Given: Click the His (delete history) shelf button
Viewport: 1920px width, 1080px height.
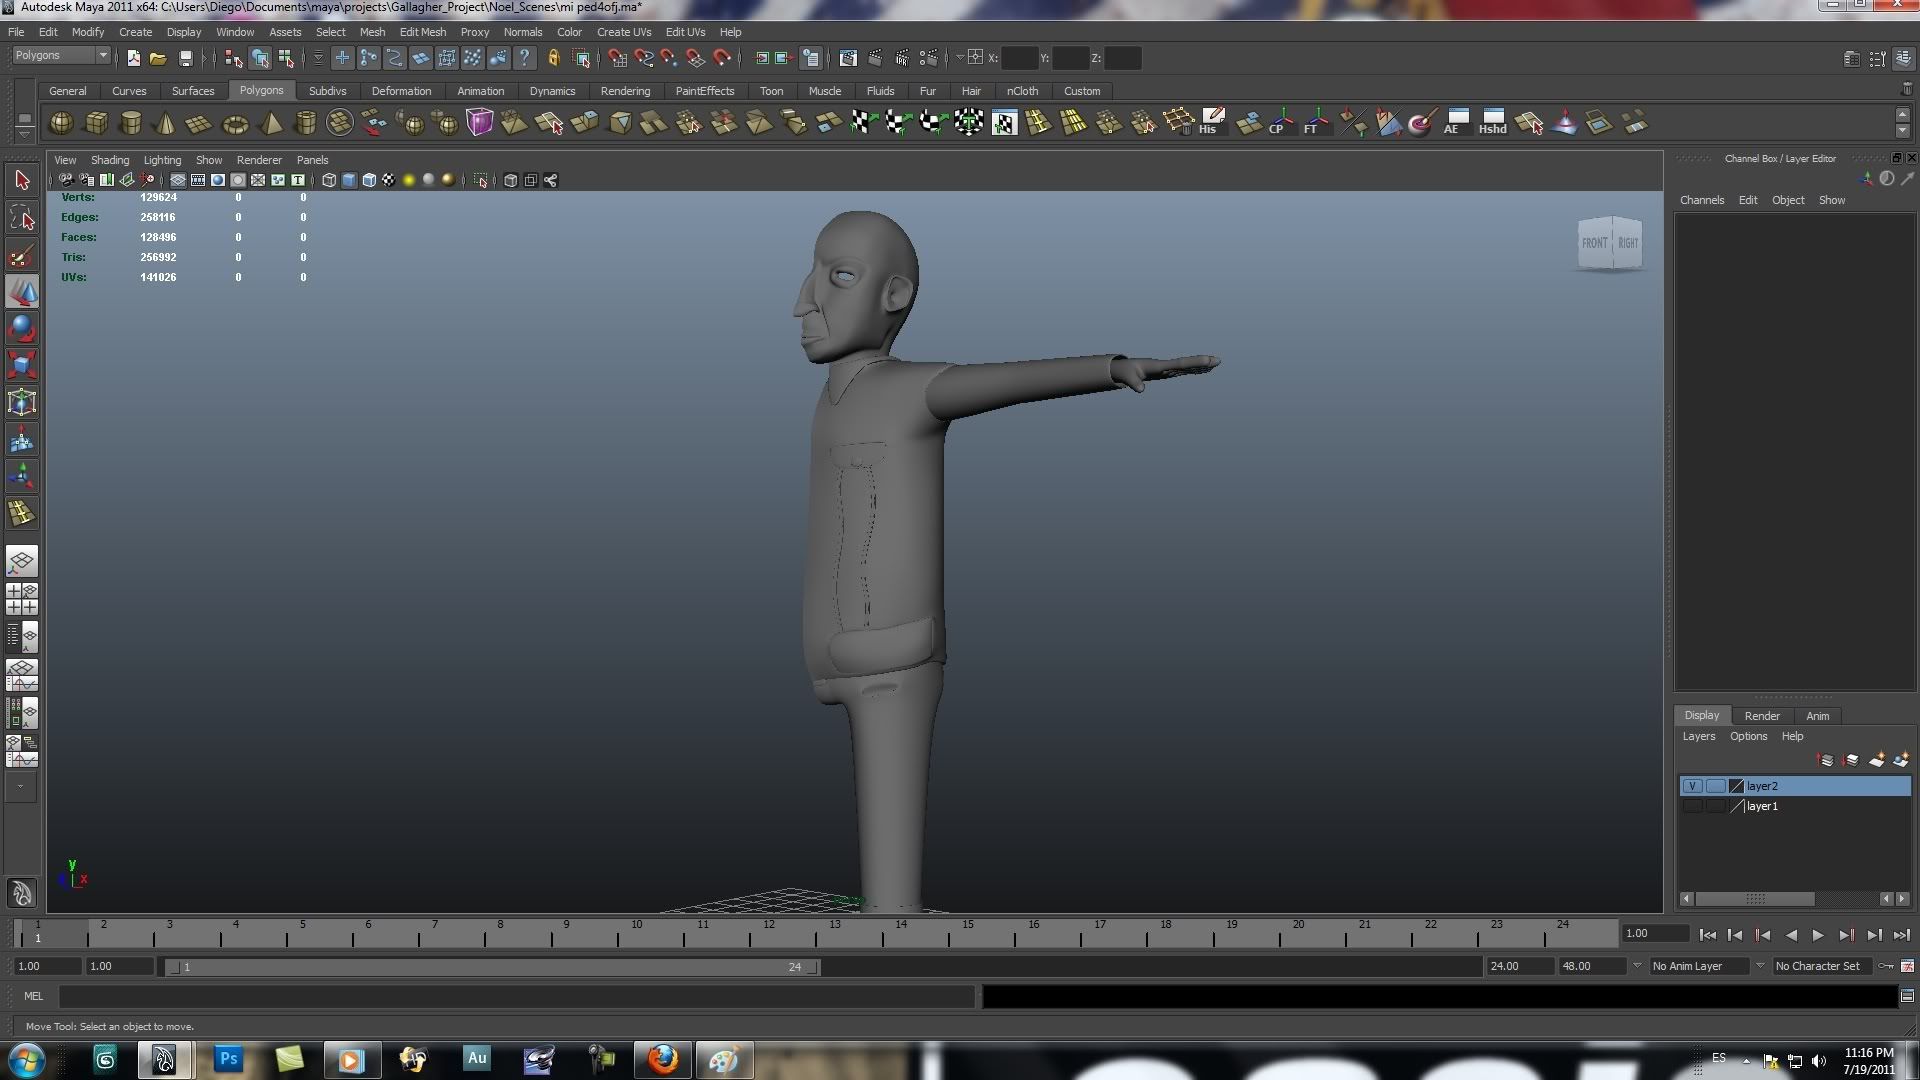Looking at the screenshot, I should 1212,122.
